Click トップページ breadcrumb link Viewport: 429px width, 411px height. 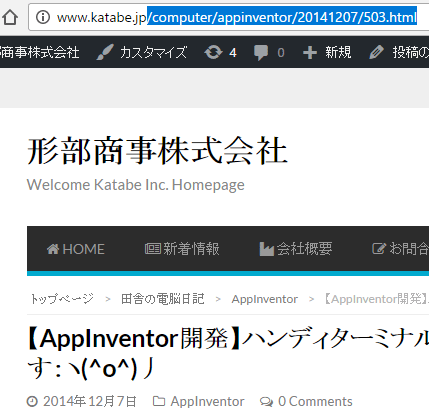coord(62,299)
